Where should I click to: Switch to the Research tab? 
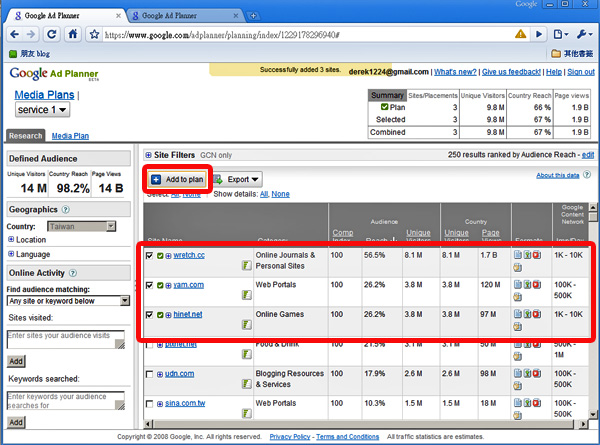pos(26,136)
